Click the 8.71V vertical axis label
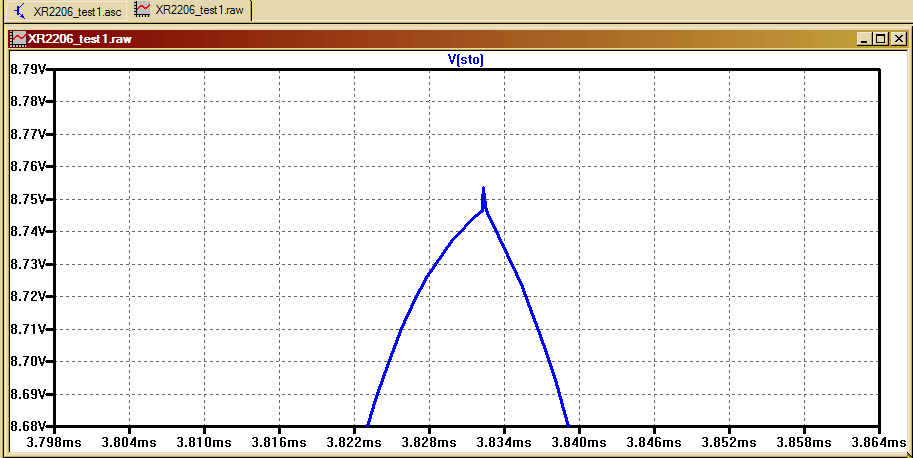 27,329
